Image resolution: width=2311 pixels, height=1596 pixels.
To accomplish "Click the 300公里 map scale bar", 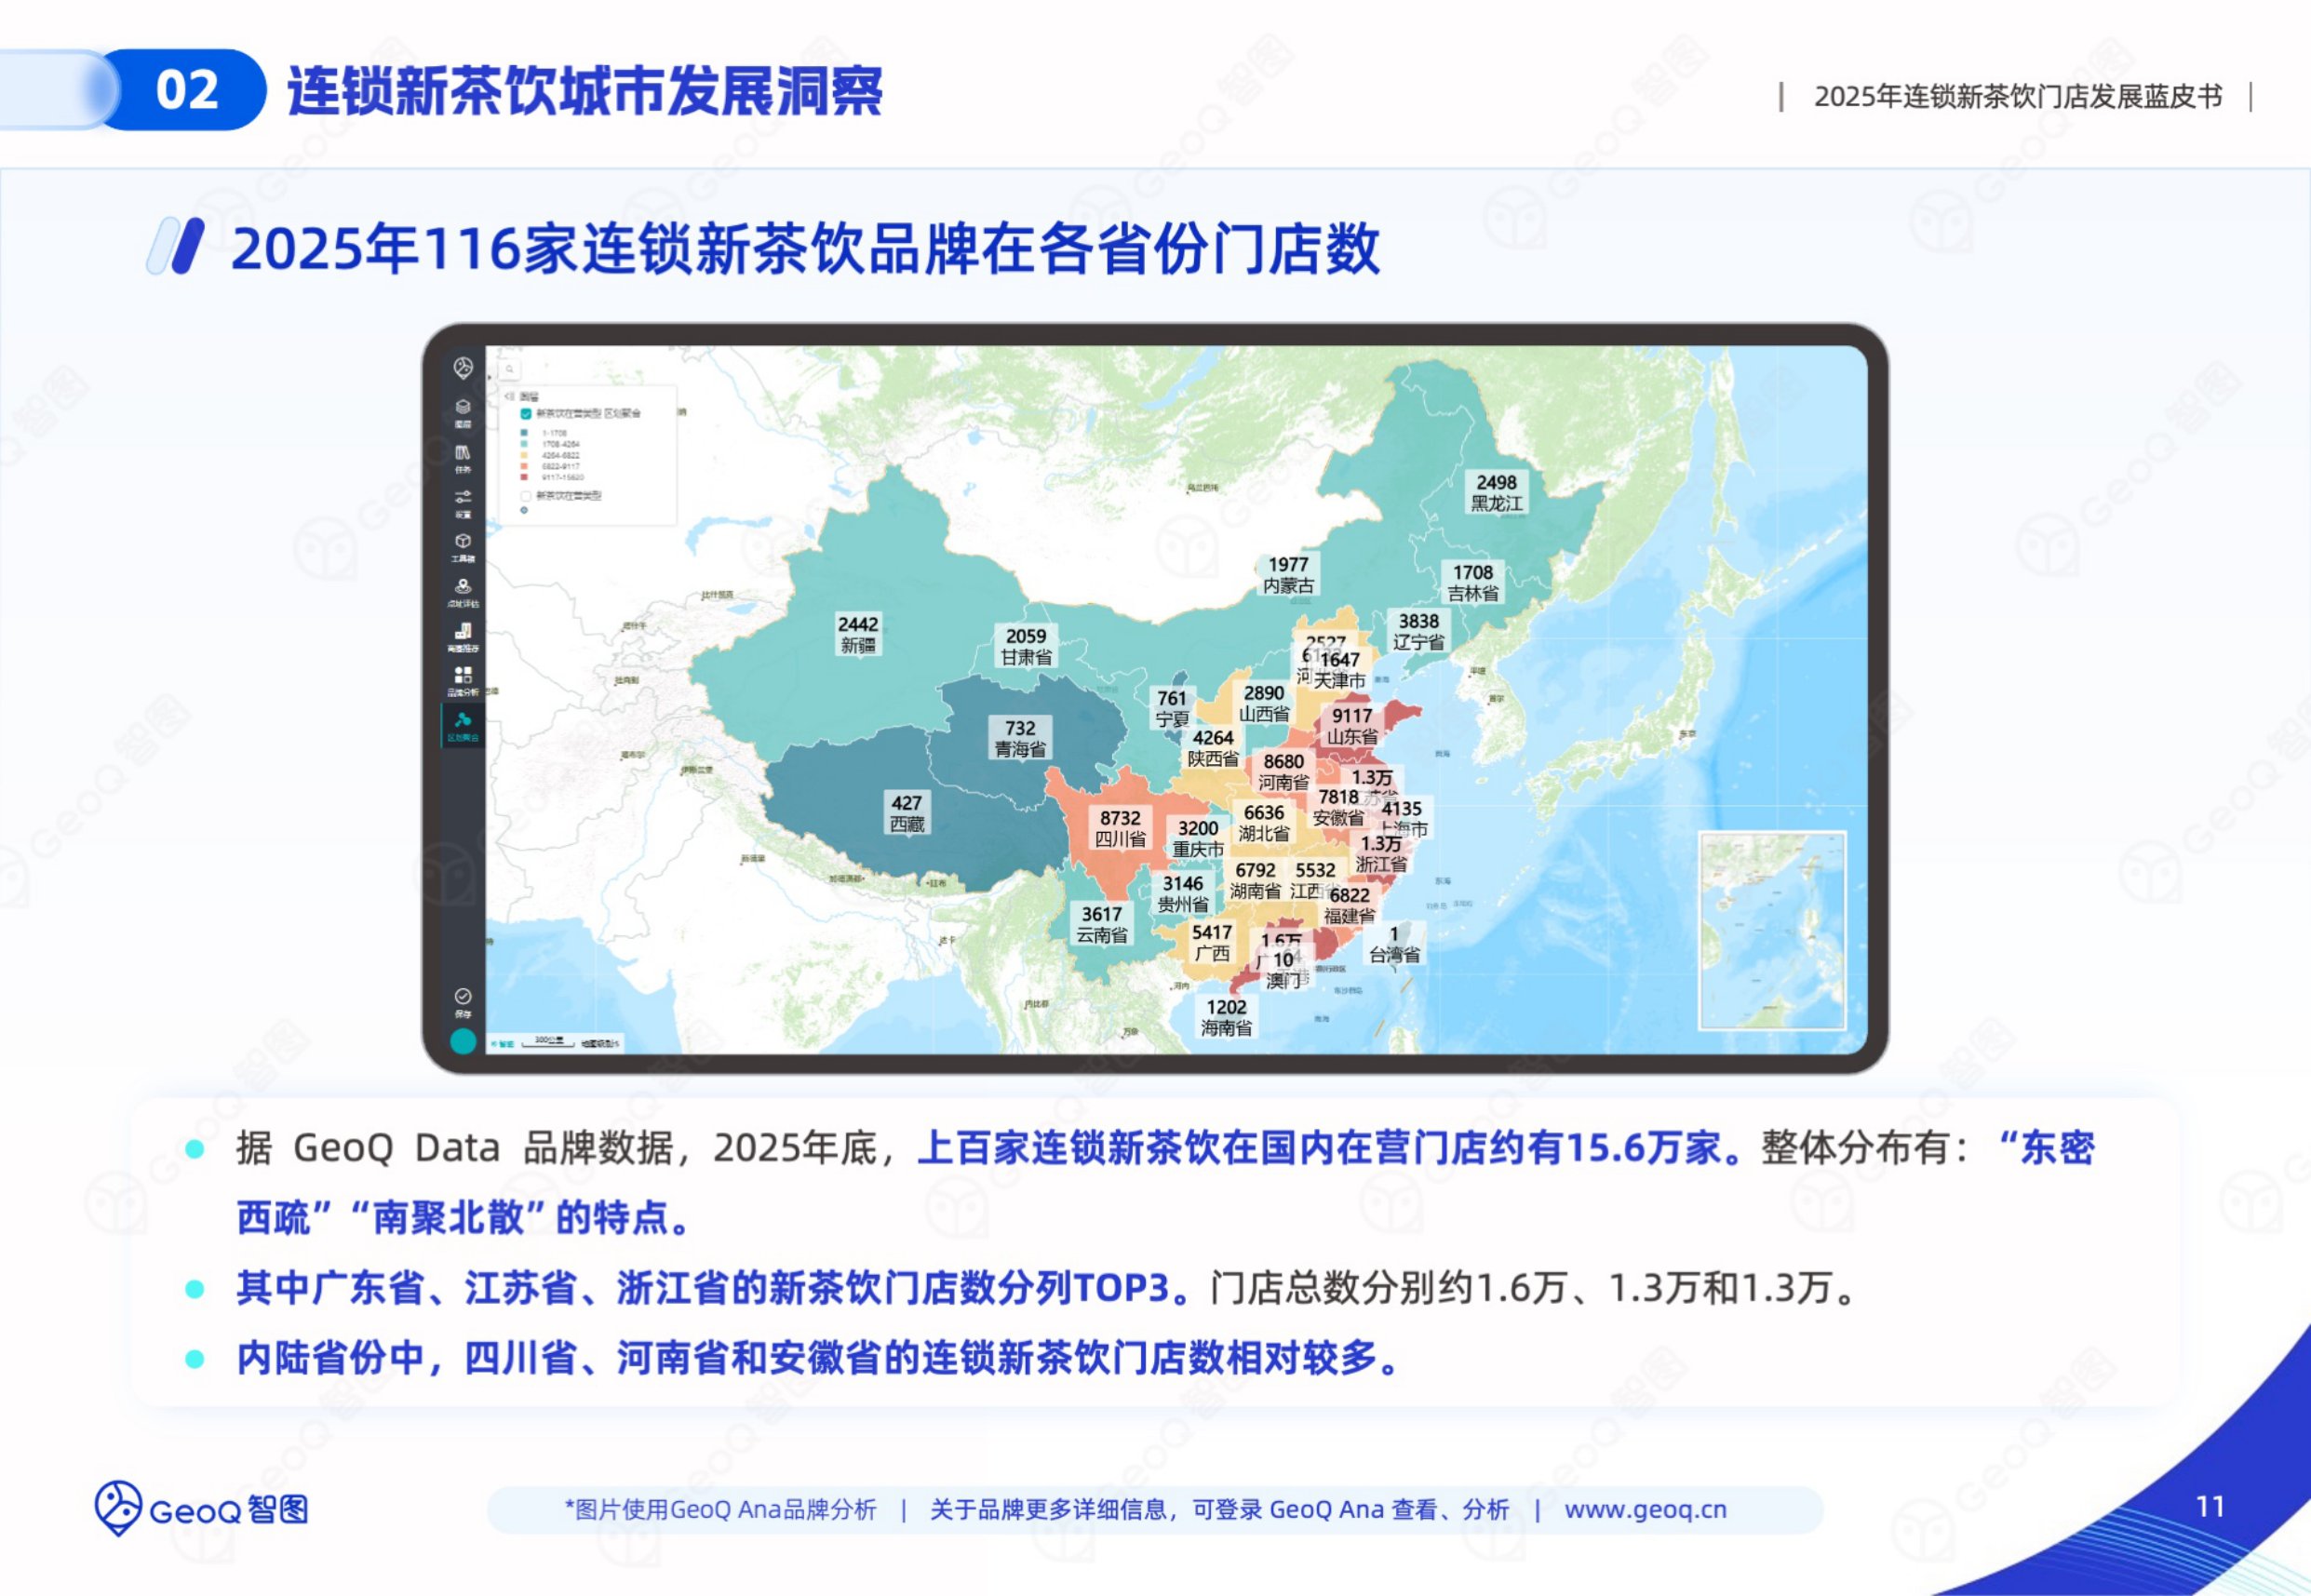I will (x=548, y=1041).
